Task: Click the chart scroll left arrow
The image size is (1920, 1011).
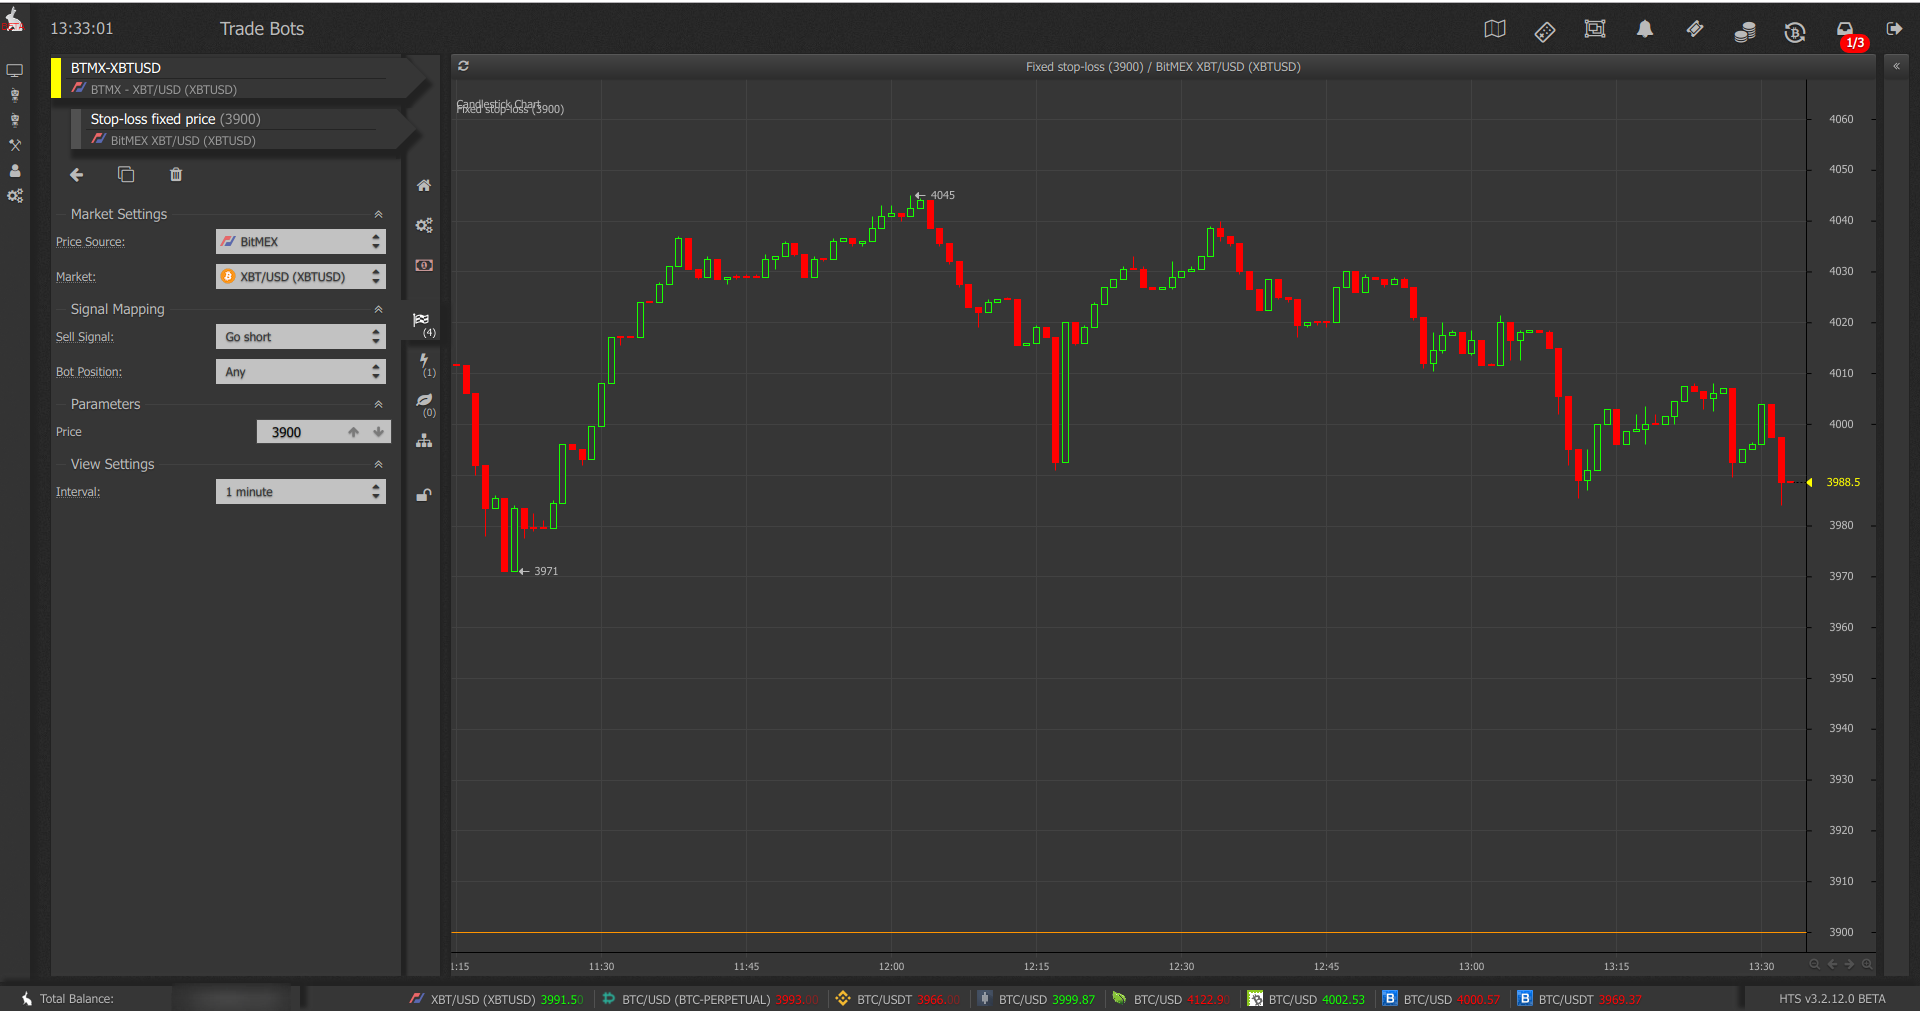Action: [x=1832, y=965]
